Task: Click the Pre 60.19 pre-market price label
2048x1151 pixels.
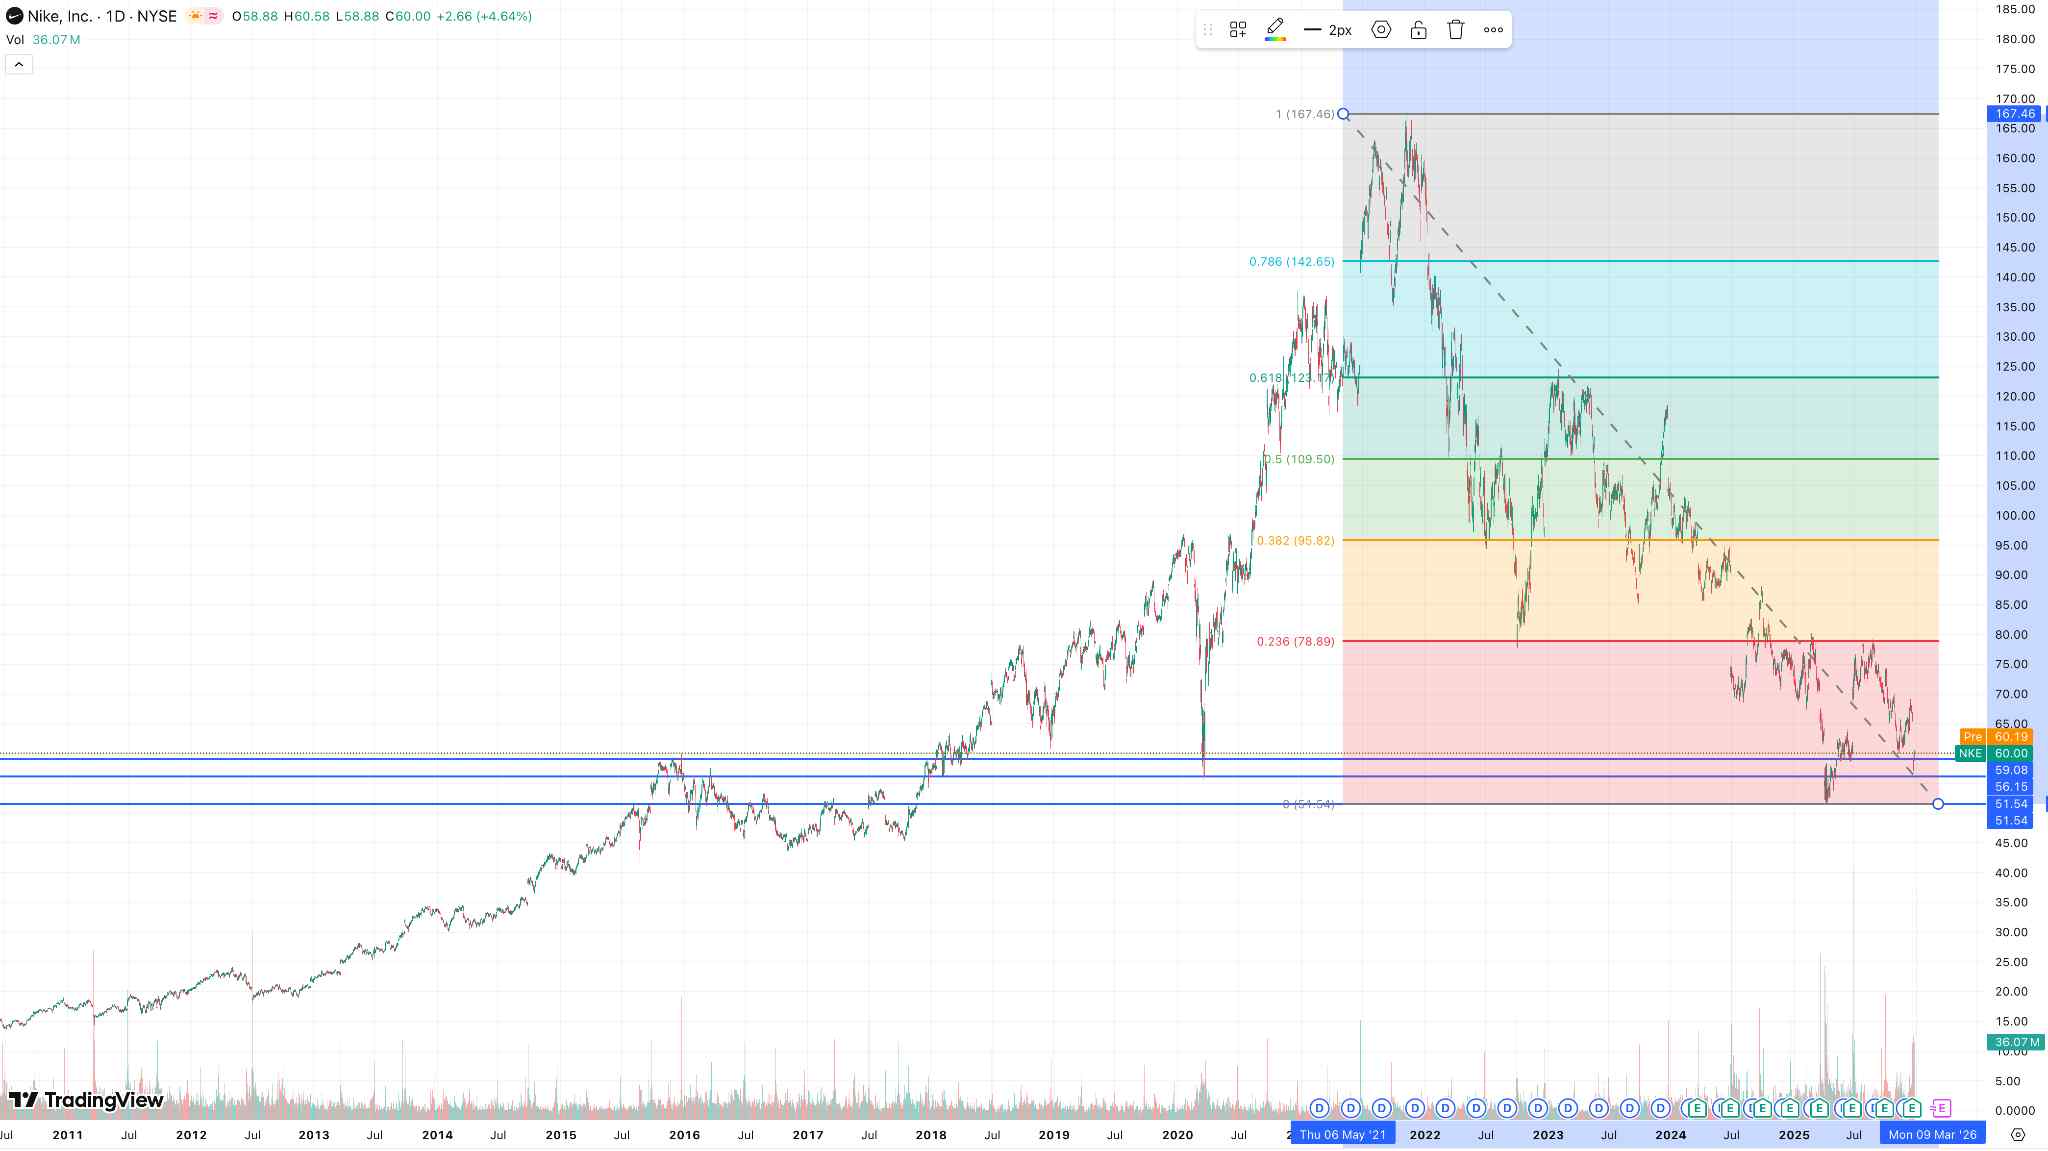Action: [x=1997, y=737]
